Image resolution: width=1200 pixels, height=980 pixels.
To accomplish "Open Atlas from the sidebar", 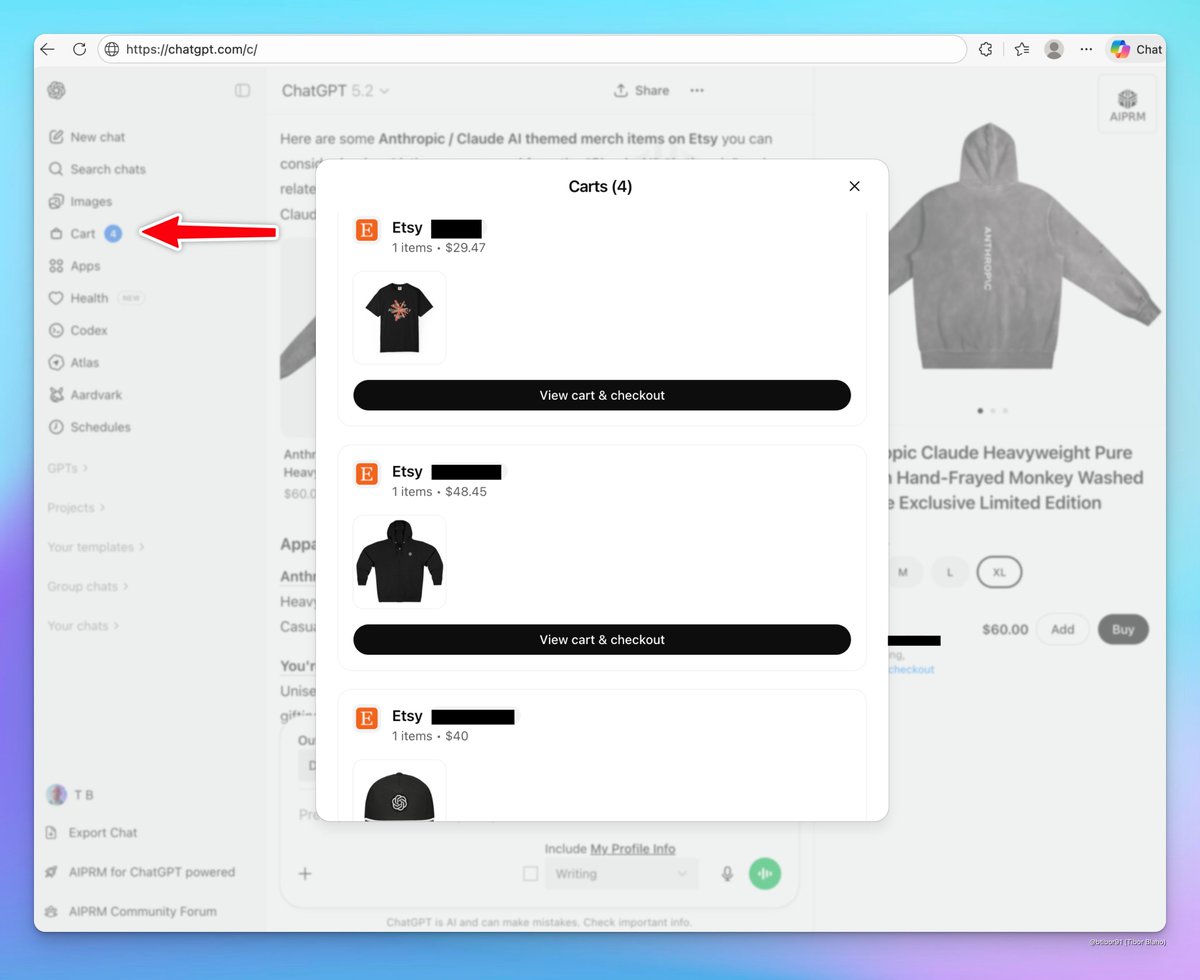I will pyautogui.click(x=85, y=362).
